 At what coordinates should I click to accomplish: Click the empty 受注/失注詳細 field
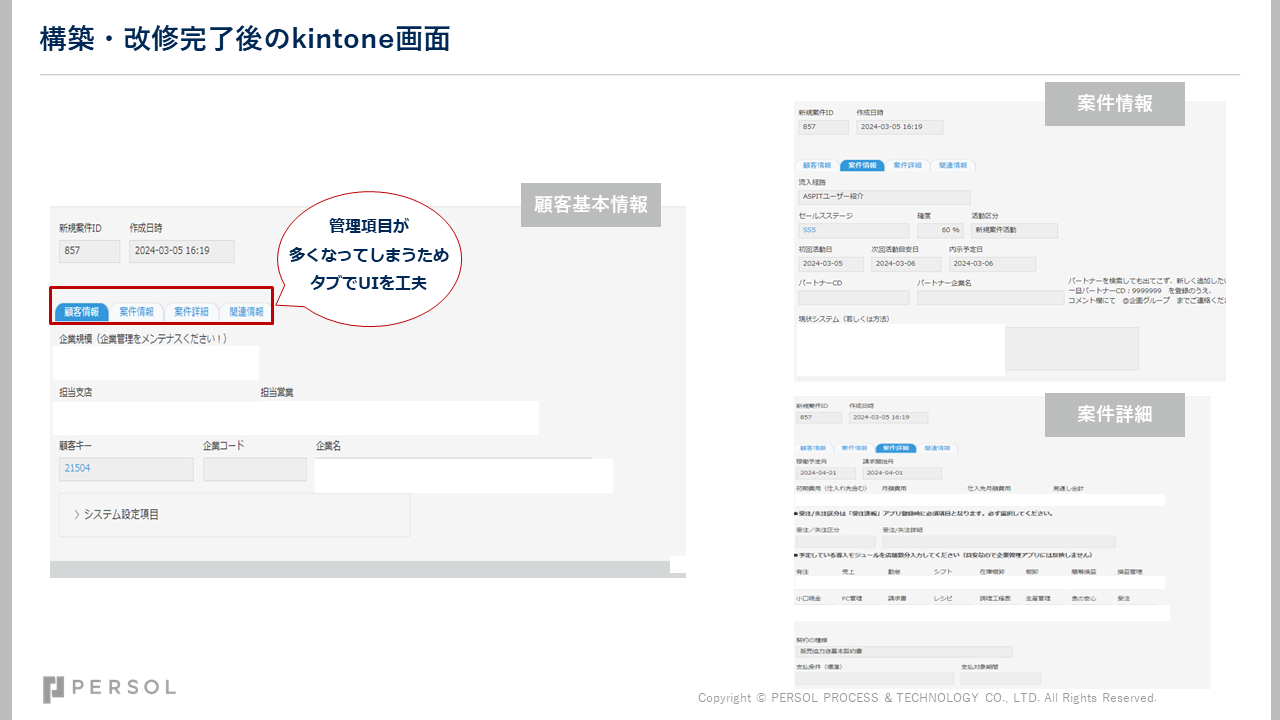(998, 541)
